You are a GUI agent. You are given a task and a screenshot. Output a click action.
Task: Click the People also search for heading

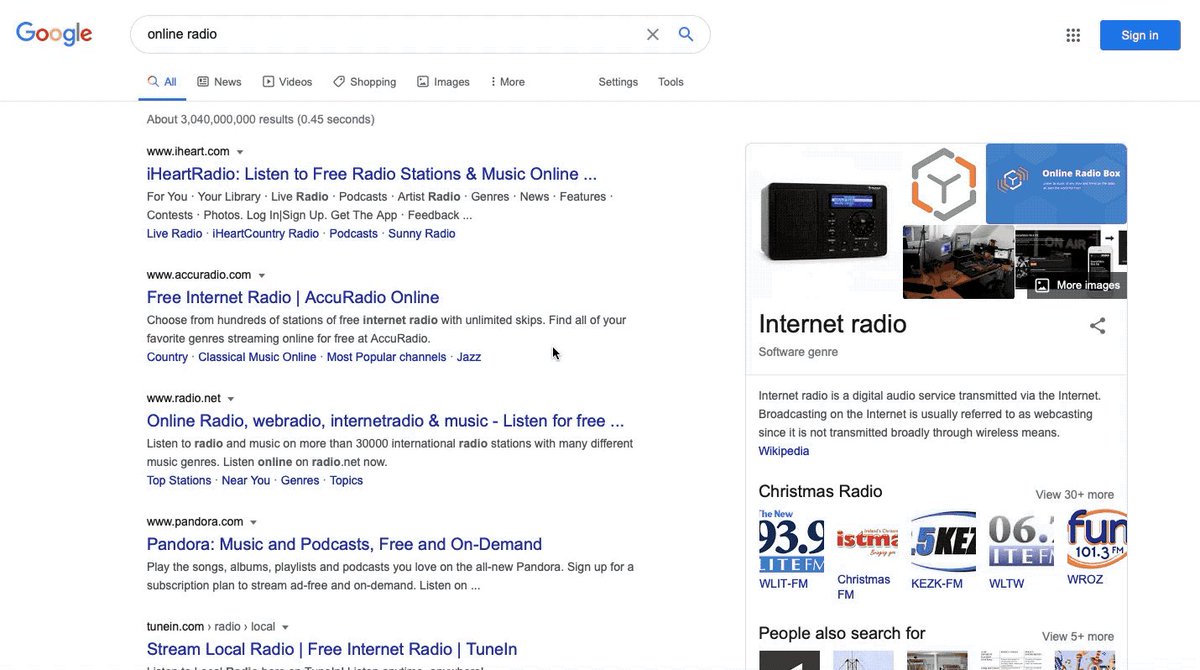click(842, 633)
